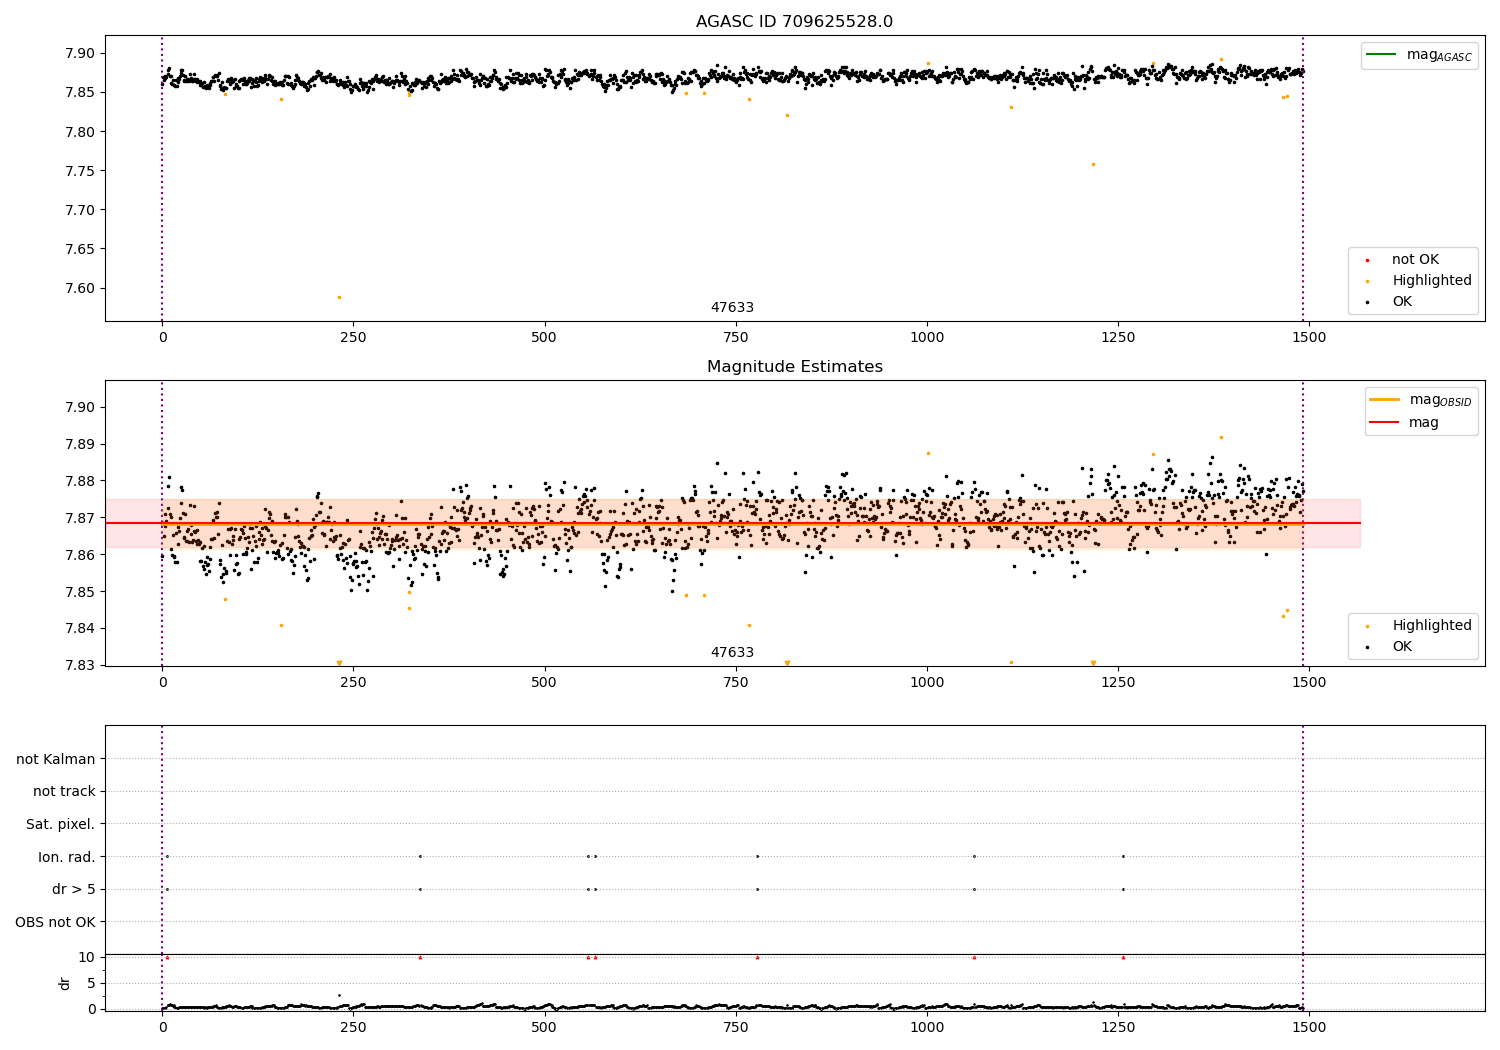
Task: Click the 'Ion. rad.' row label
Action: 67,857
